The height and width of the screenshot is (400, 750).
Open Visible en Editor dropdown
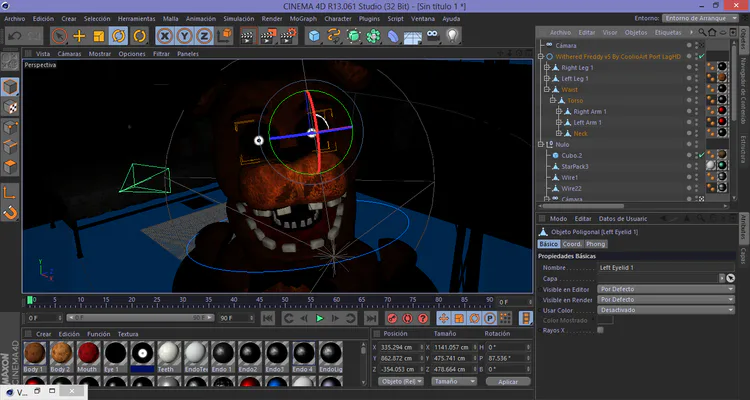665,289
